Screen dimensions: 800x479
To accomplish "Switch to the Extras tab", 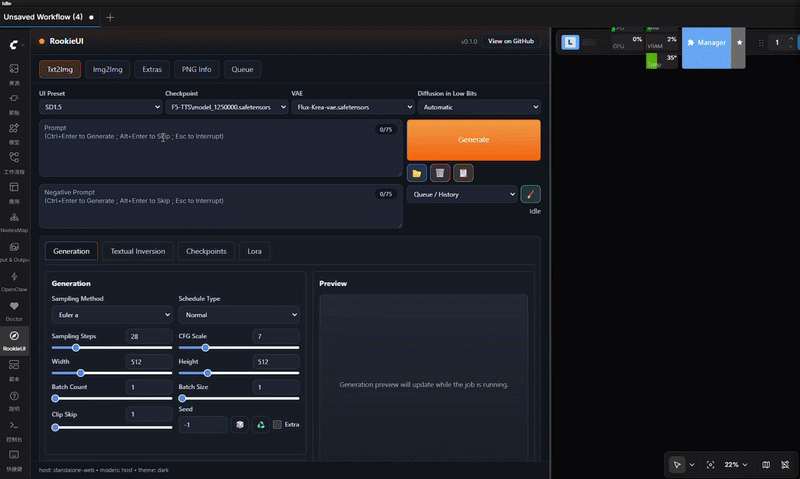I will [x=152, y=69].
